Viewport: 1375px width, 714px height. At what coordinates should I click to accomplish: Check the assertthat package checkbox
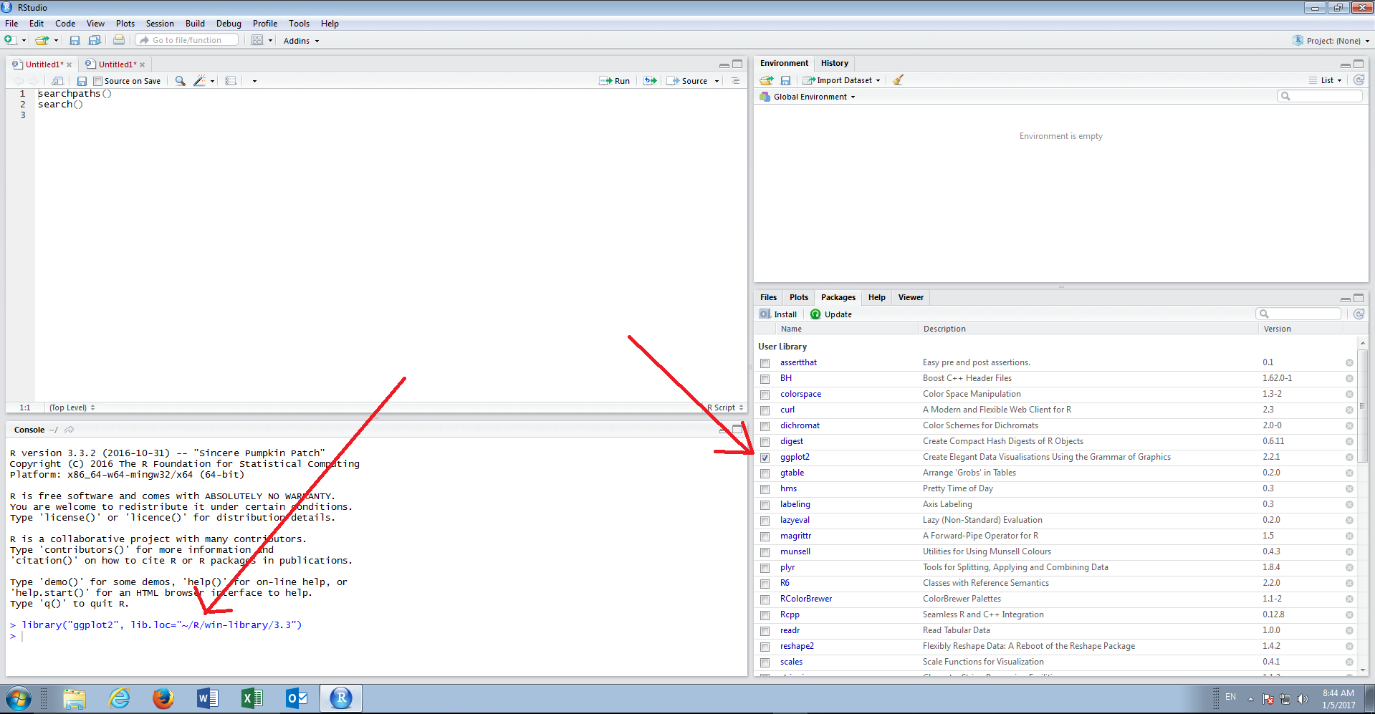[x=765, y=363]
